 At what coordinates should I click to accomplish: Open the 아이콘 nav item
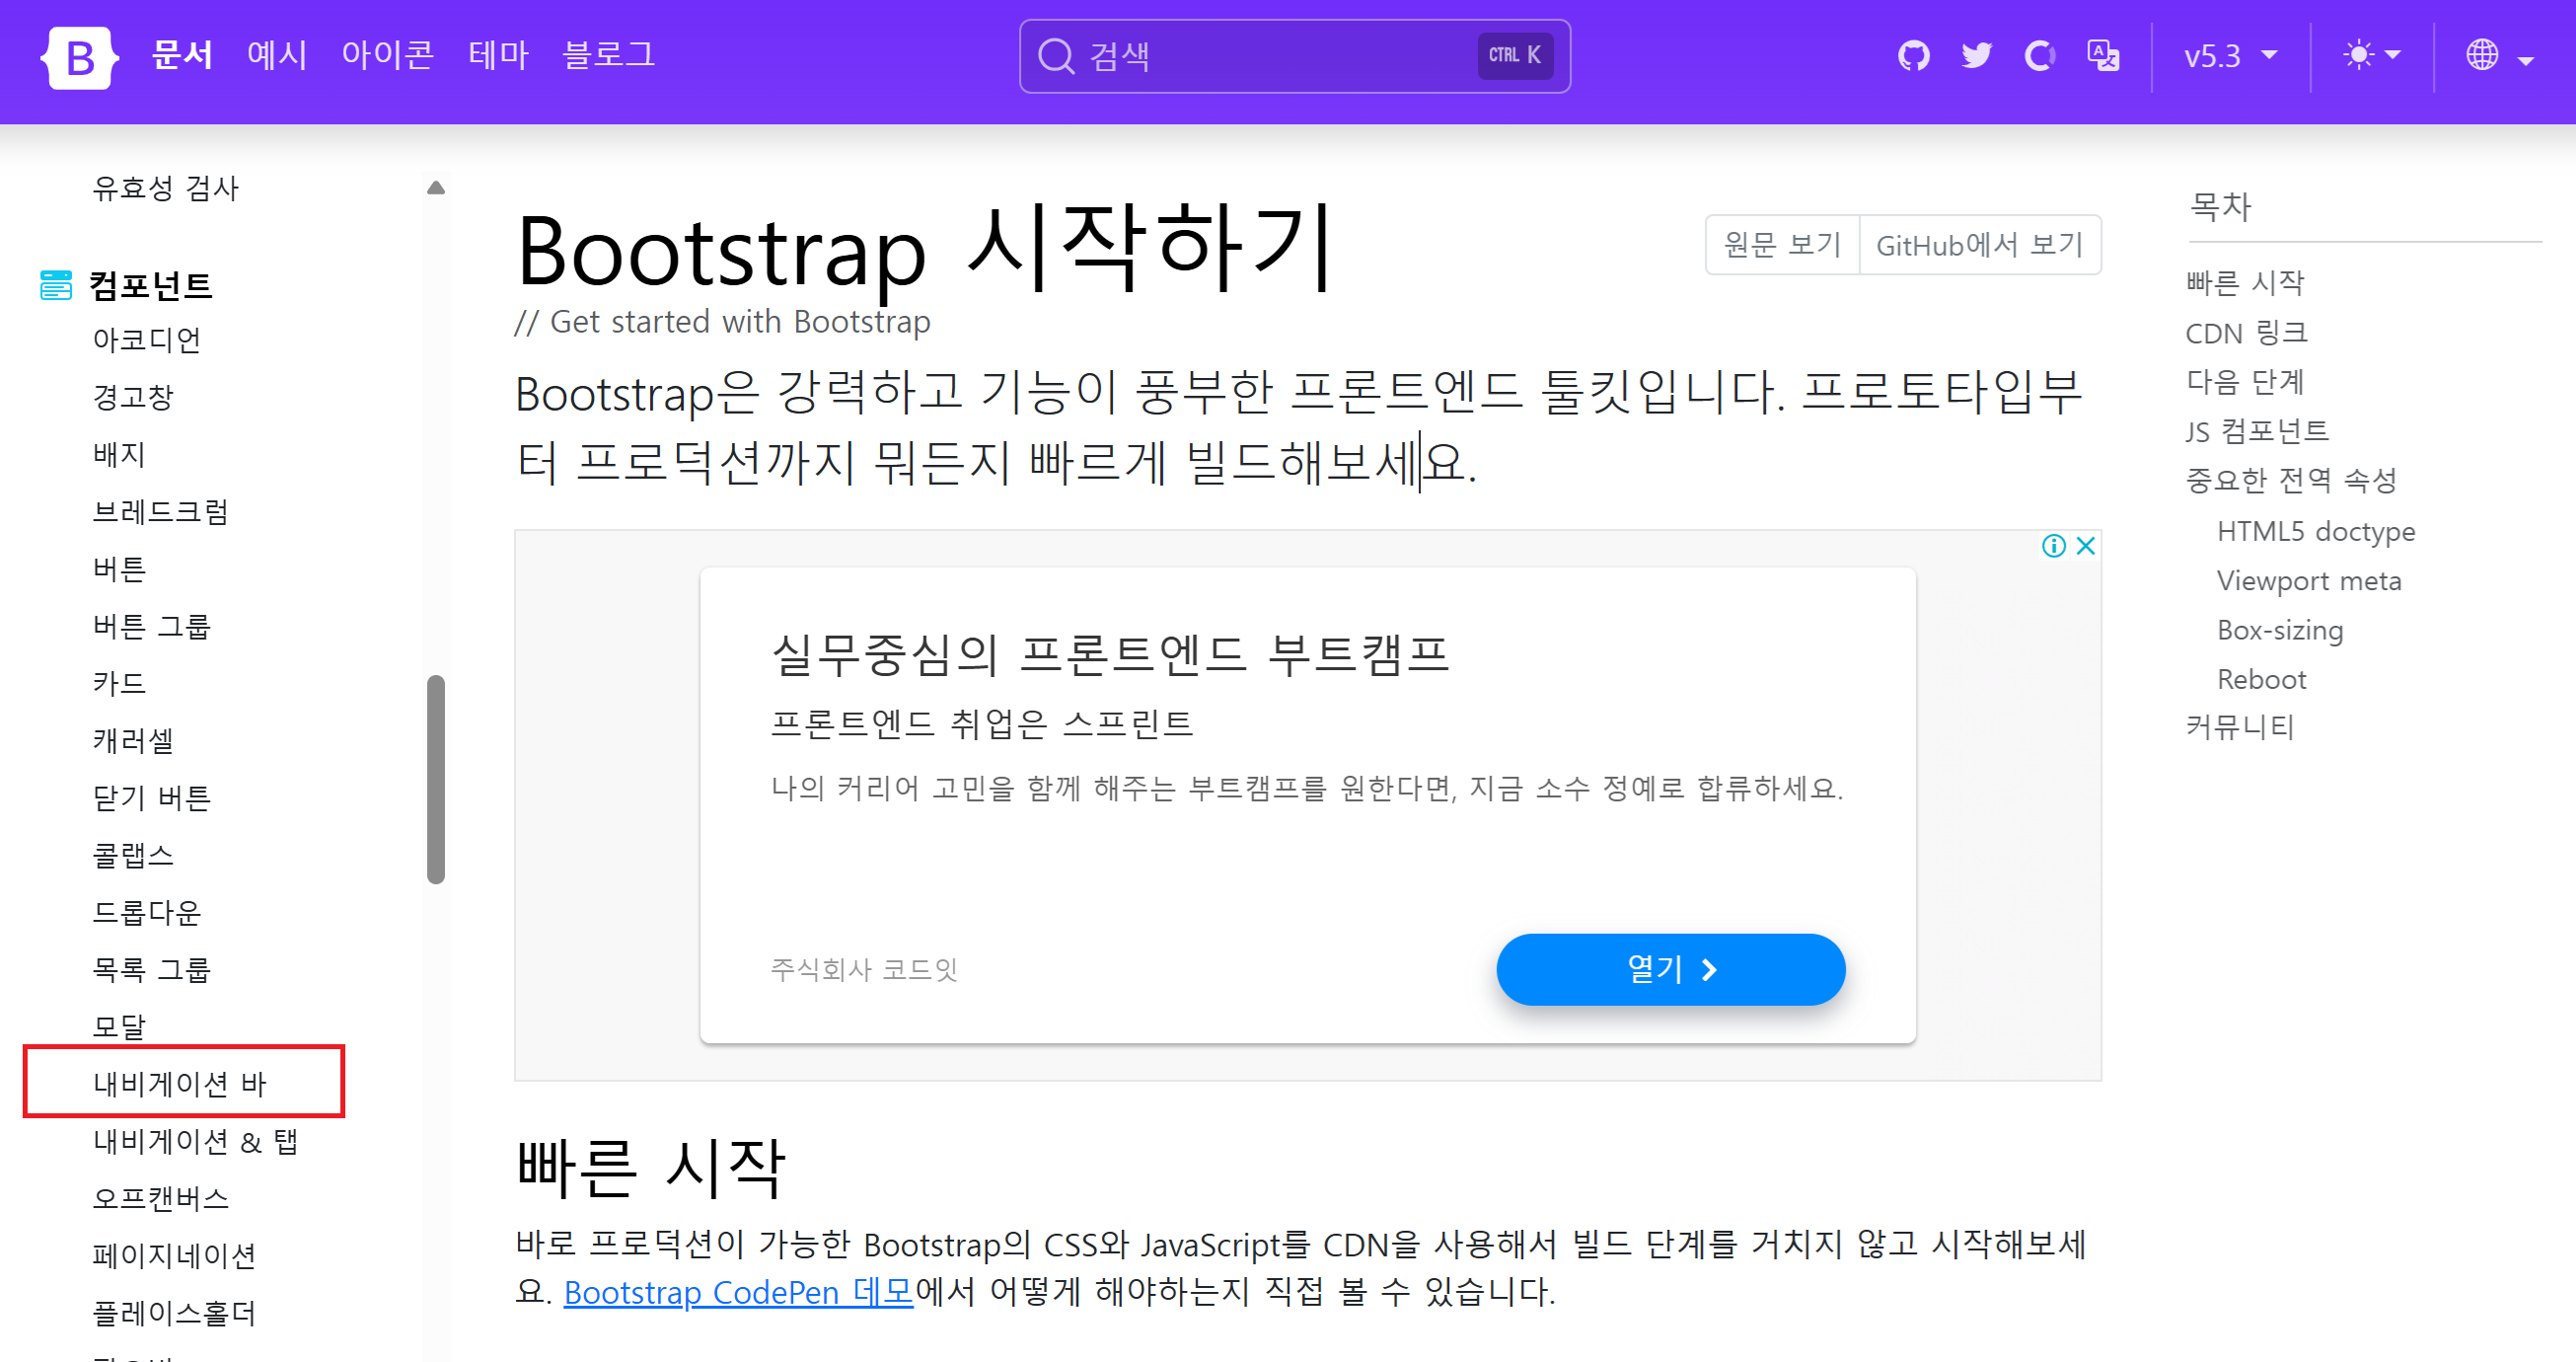click(387, 55)
